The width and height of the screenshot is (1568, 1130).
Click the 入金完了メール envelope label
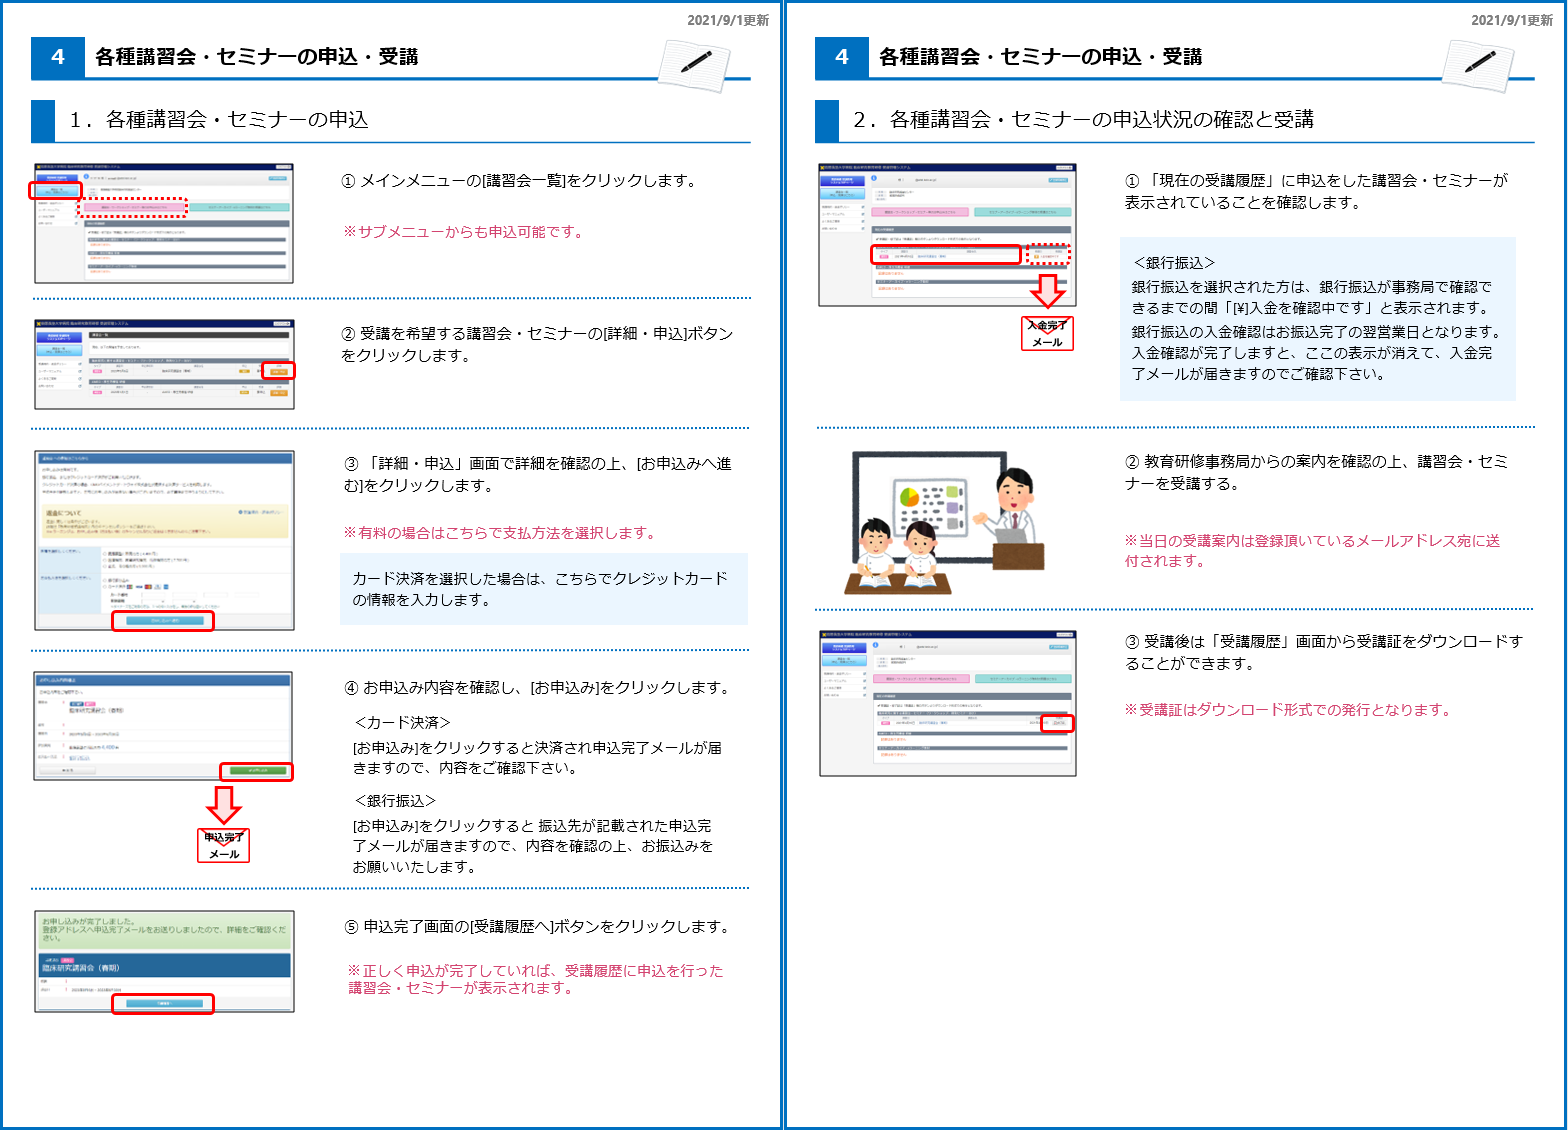(x=1047, y=333)
